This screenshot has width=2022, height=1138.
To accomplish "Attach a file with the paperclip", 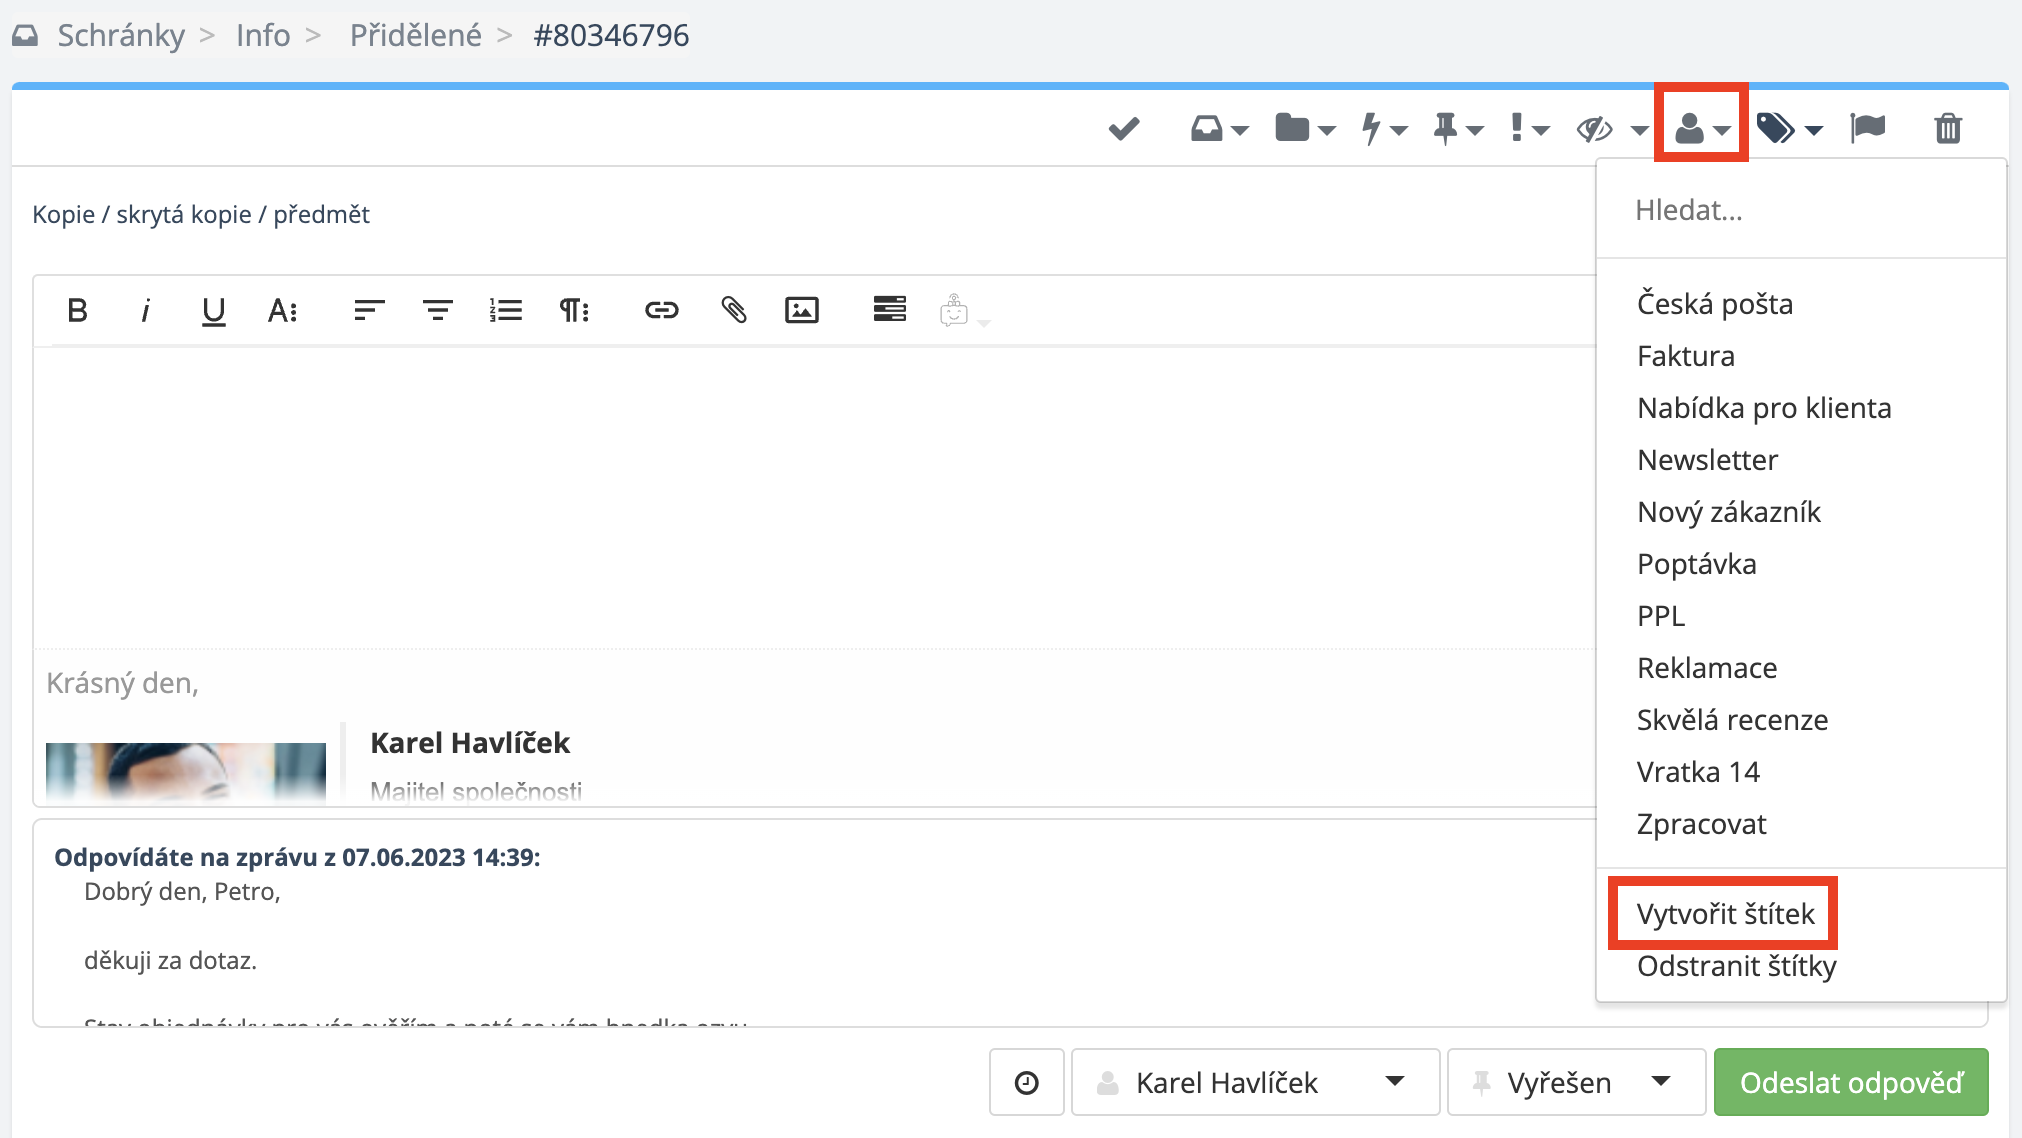I will point(734,311).
